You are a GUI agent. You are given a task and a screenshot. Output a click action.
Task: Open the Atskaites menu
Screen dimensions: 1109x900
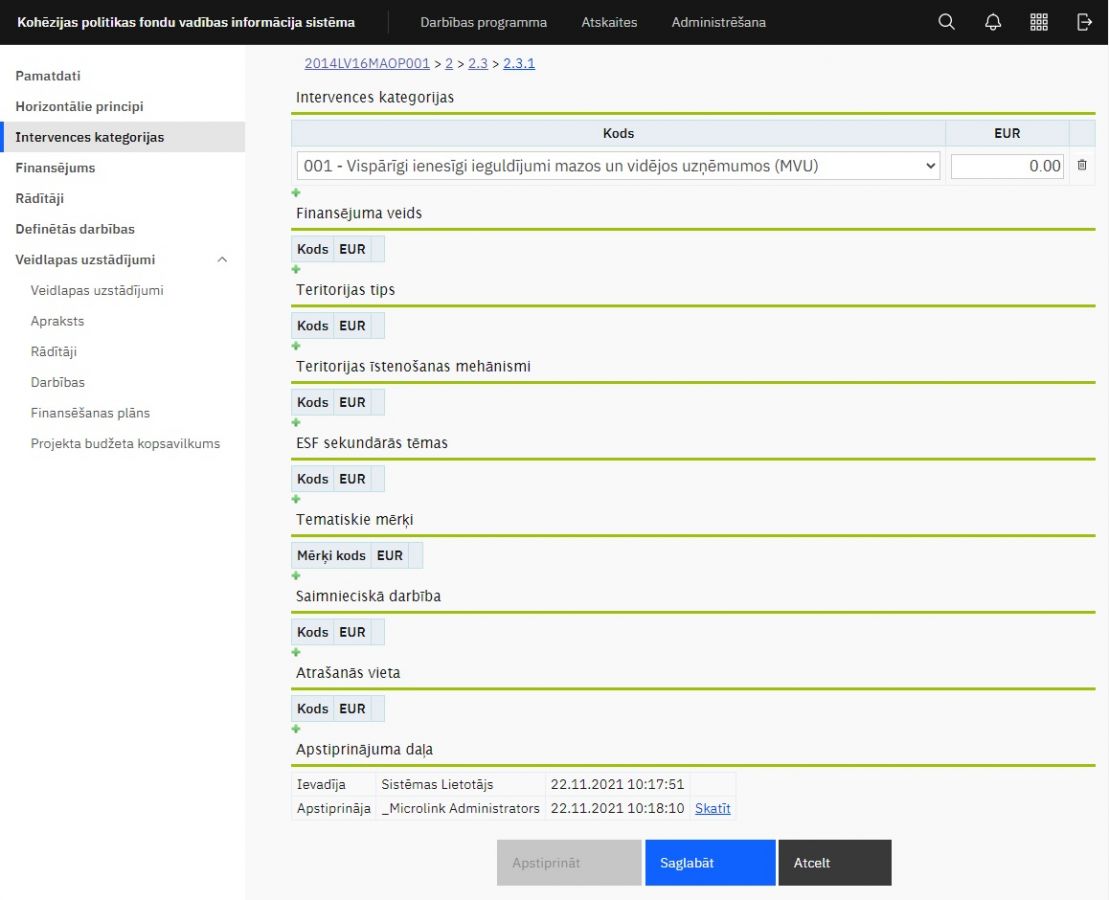[609, 22]
